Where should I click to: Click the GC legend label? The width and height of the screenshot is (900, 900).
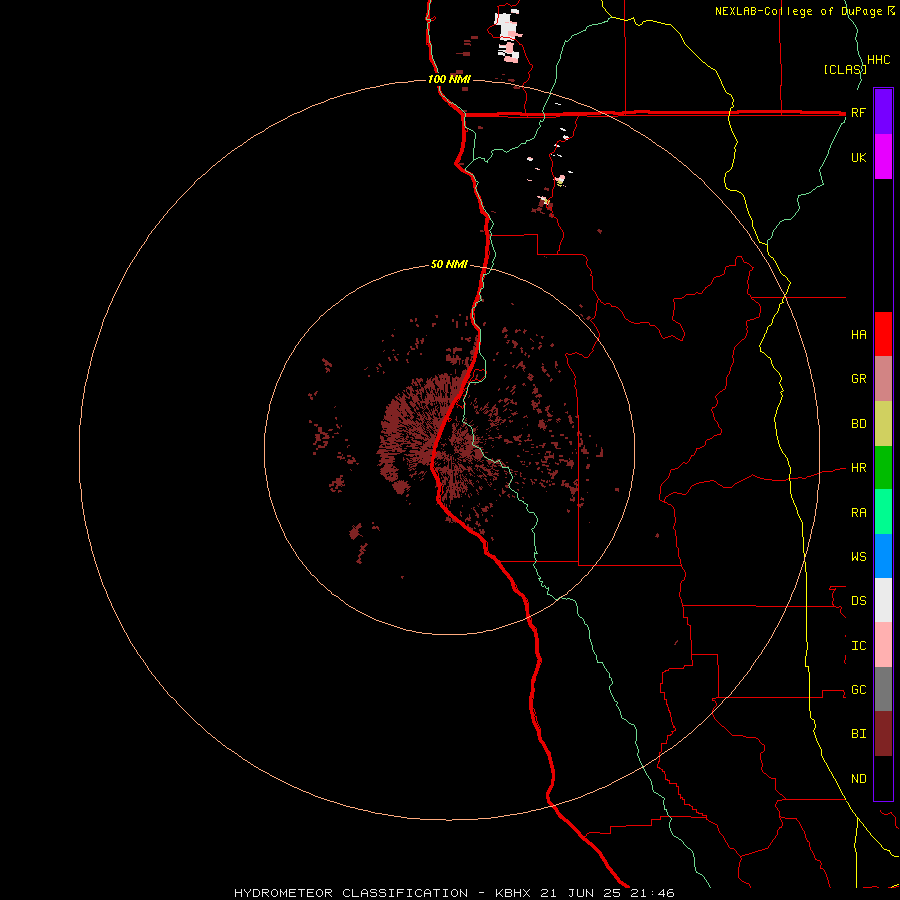pyautogui.click(x=858, y=690)
